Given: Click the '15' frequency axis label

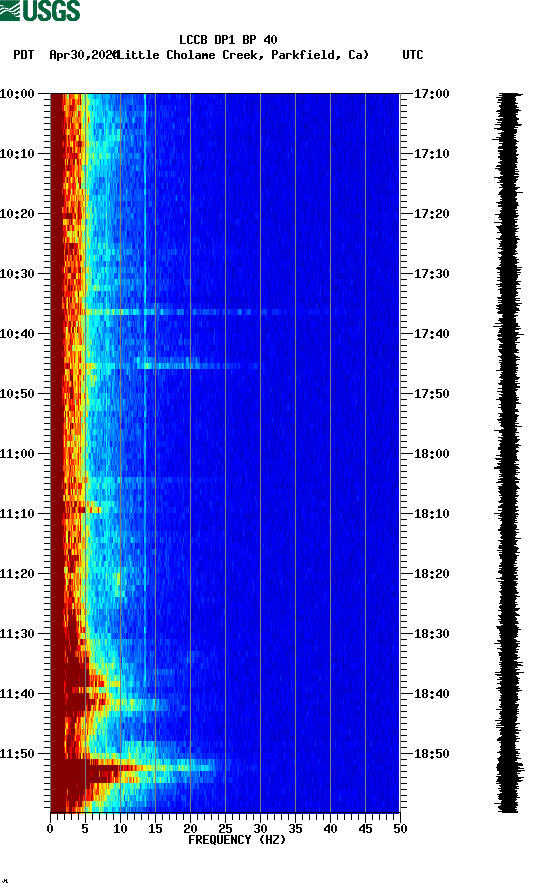Looking at the screenshot, I should 155,829.
